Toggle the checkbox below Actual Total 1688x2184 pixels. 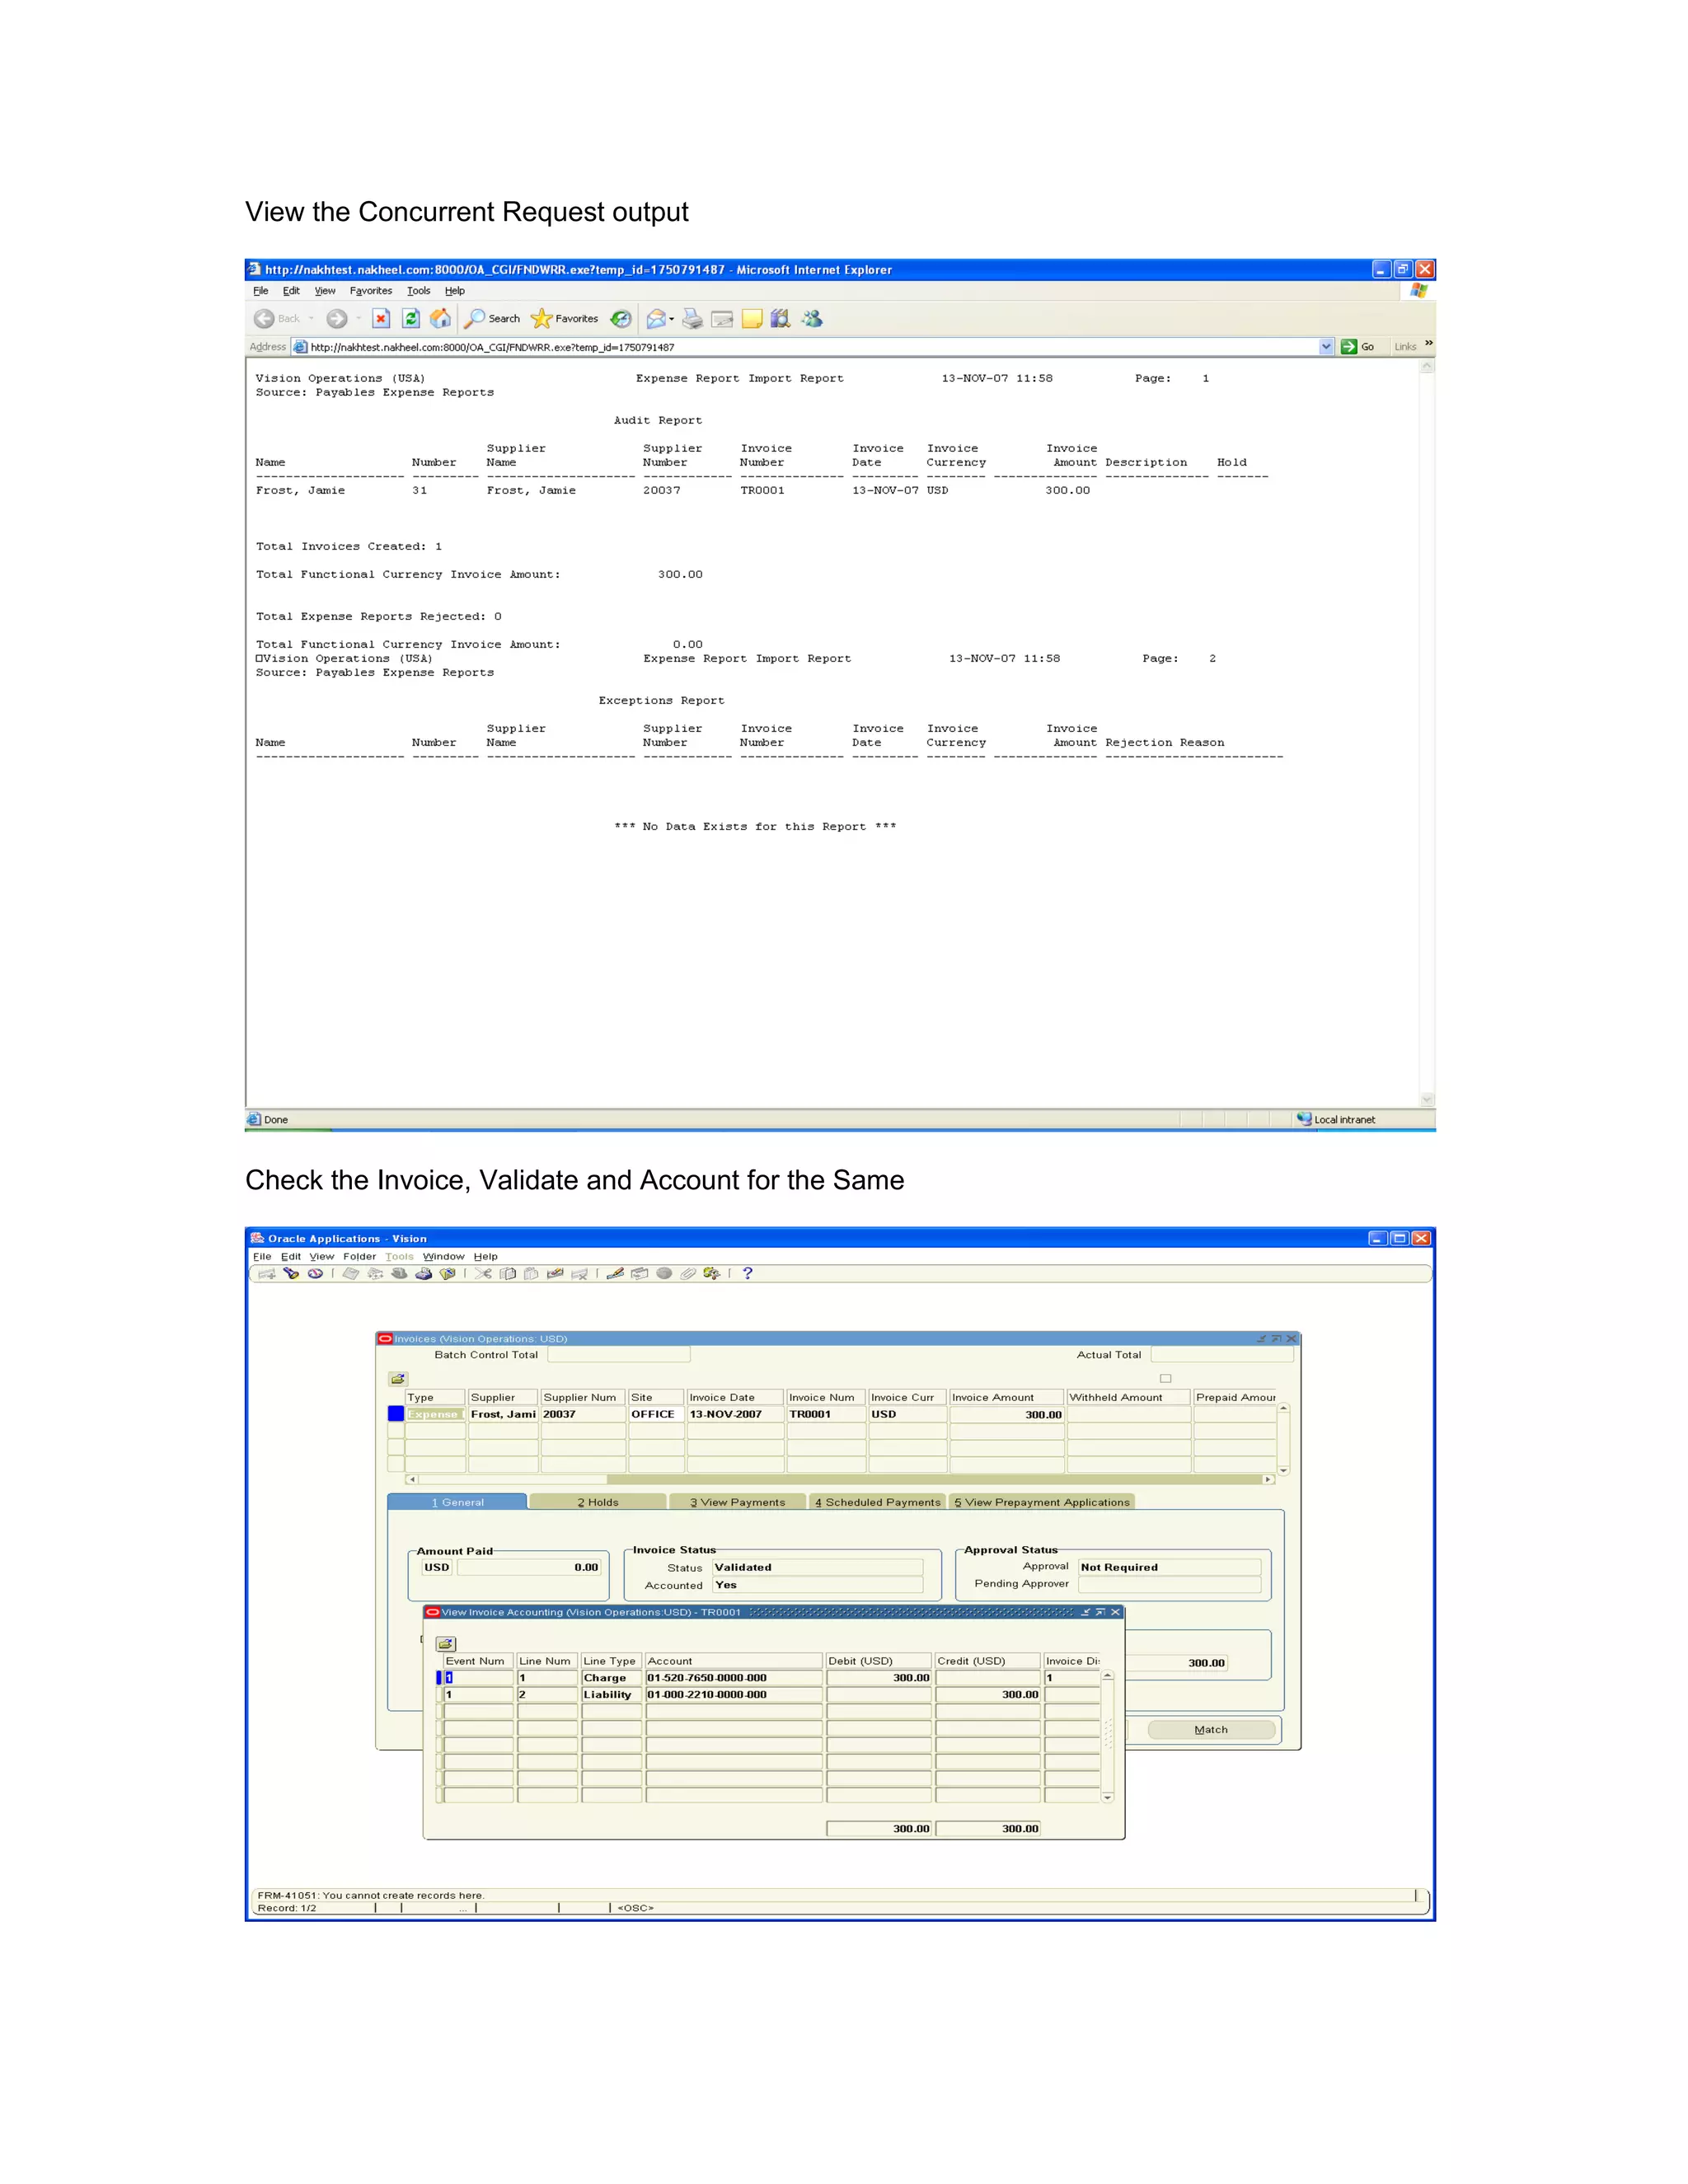[1165, 1378]
